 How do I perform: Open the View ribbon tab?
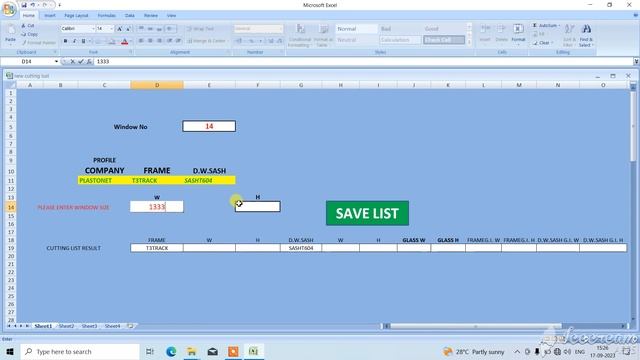tap(171, 16)
